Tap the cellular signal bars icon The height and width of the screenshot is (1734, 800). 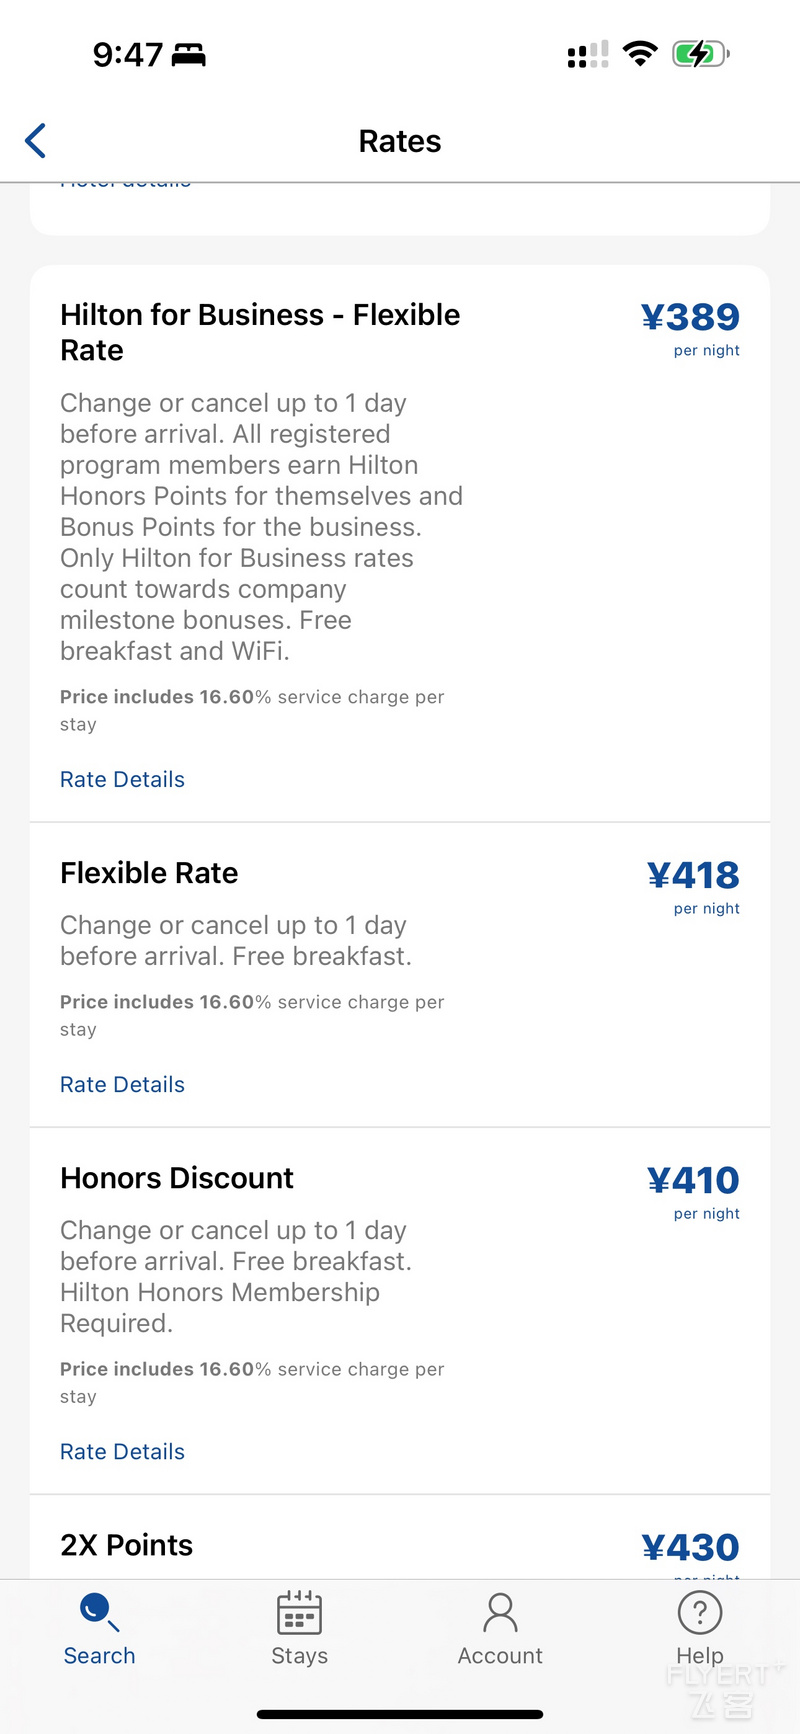pos(588,54)
